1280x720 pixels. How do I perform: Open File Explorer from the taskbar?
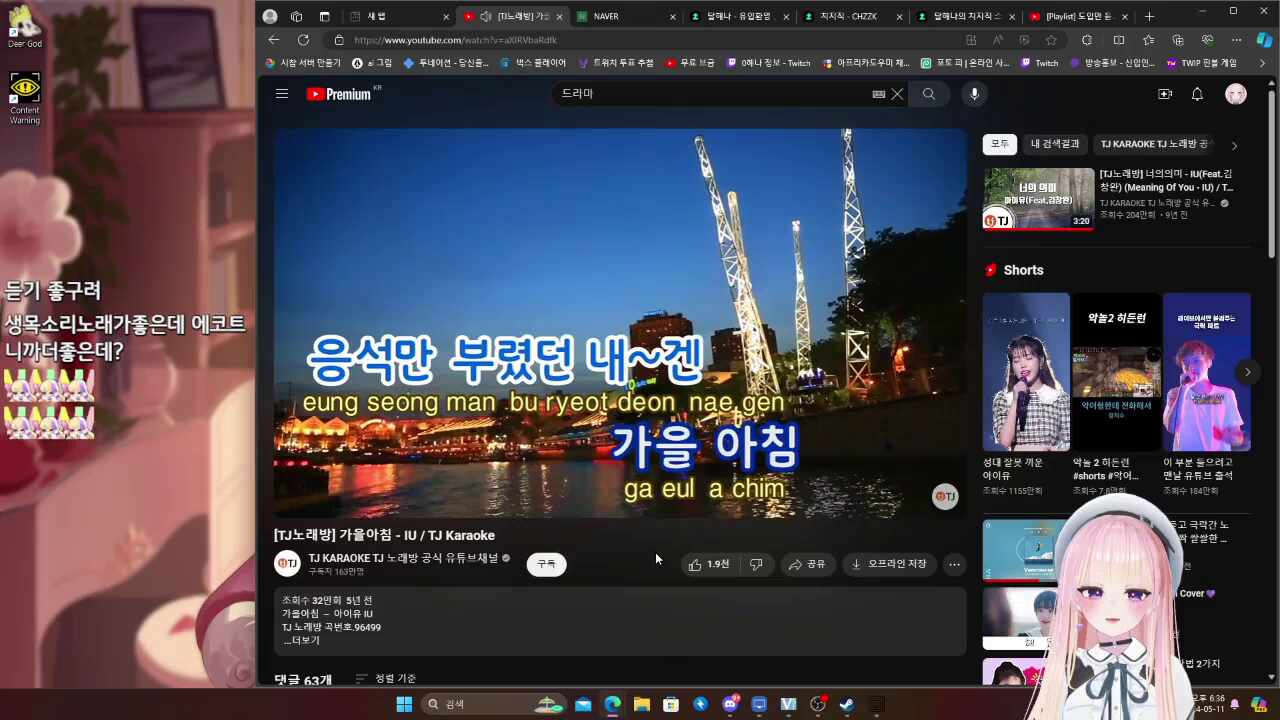click(642, 704)
